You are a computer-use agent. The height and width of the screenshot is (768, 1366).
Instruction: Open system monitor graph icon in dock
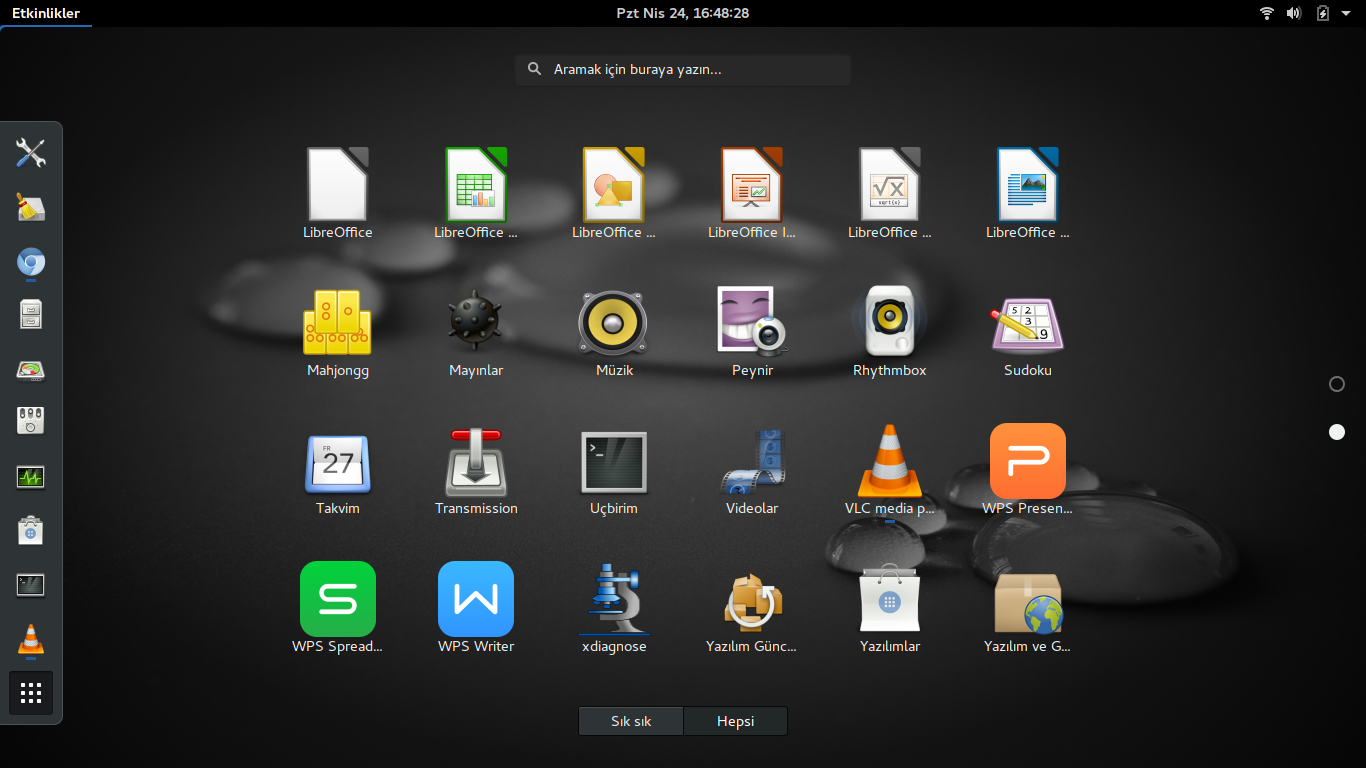pos(31,477)
